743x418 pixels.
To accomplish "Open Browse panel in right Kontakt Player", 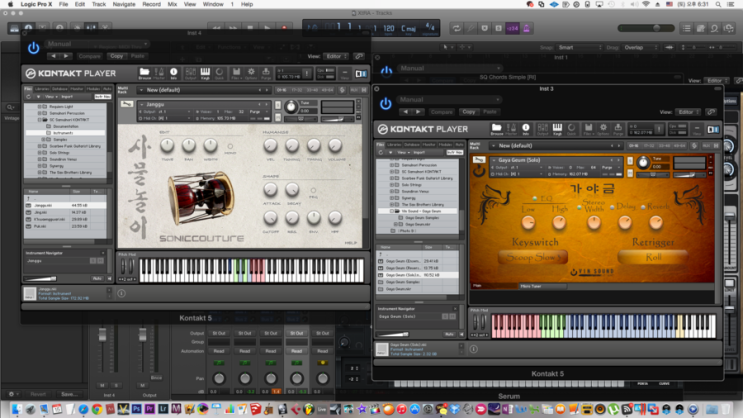I will pyautogui.click(x=496, y=129).
